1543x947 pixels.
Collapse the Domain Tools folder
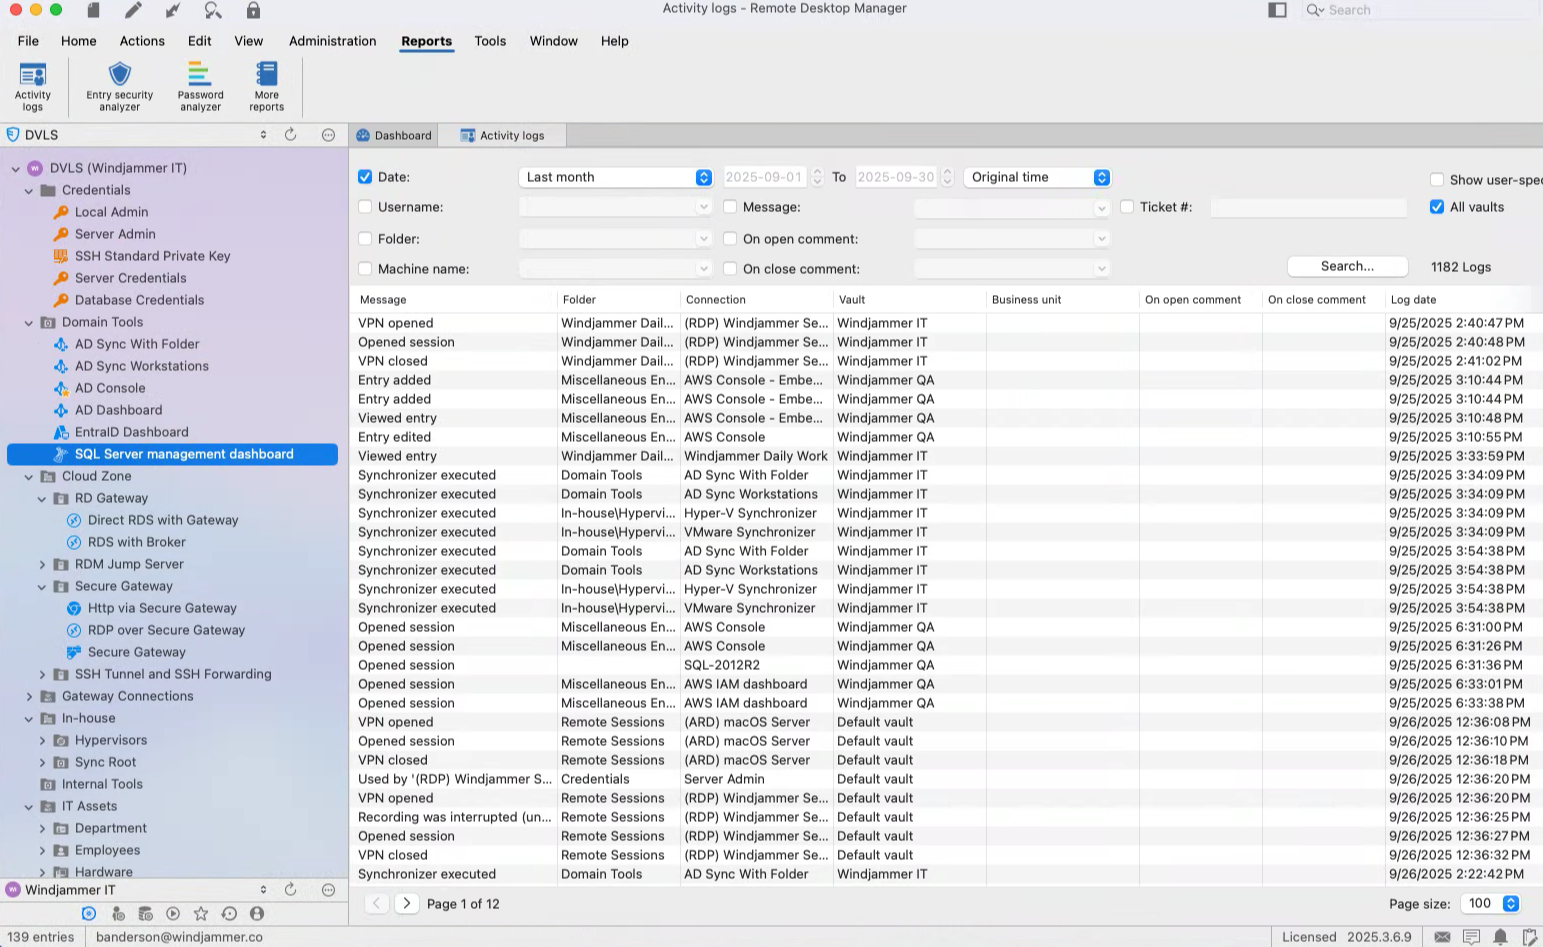click(x=29, y=322)
